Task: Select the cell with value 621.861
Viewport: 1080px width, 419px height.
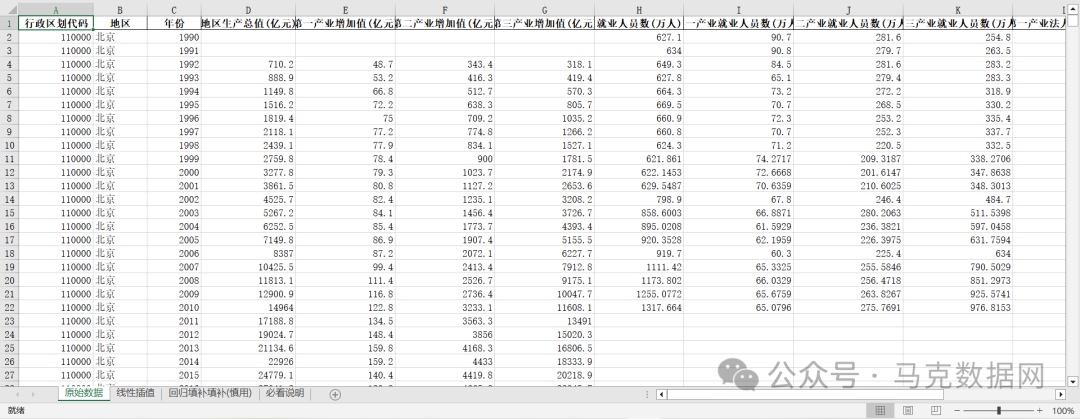Action: (639, 159)
